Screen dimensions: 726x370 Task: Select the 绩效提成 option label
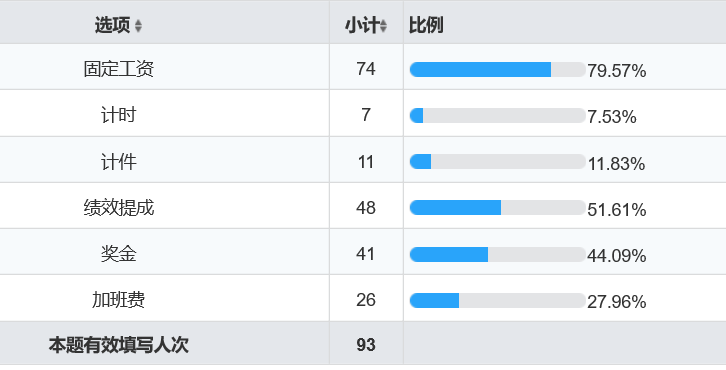[119, 207]
